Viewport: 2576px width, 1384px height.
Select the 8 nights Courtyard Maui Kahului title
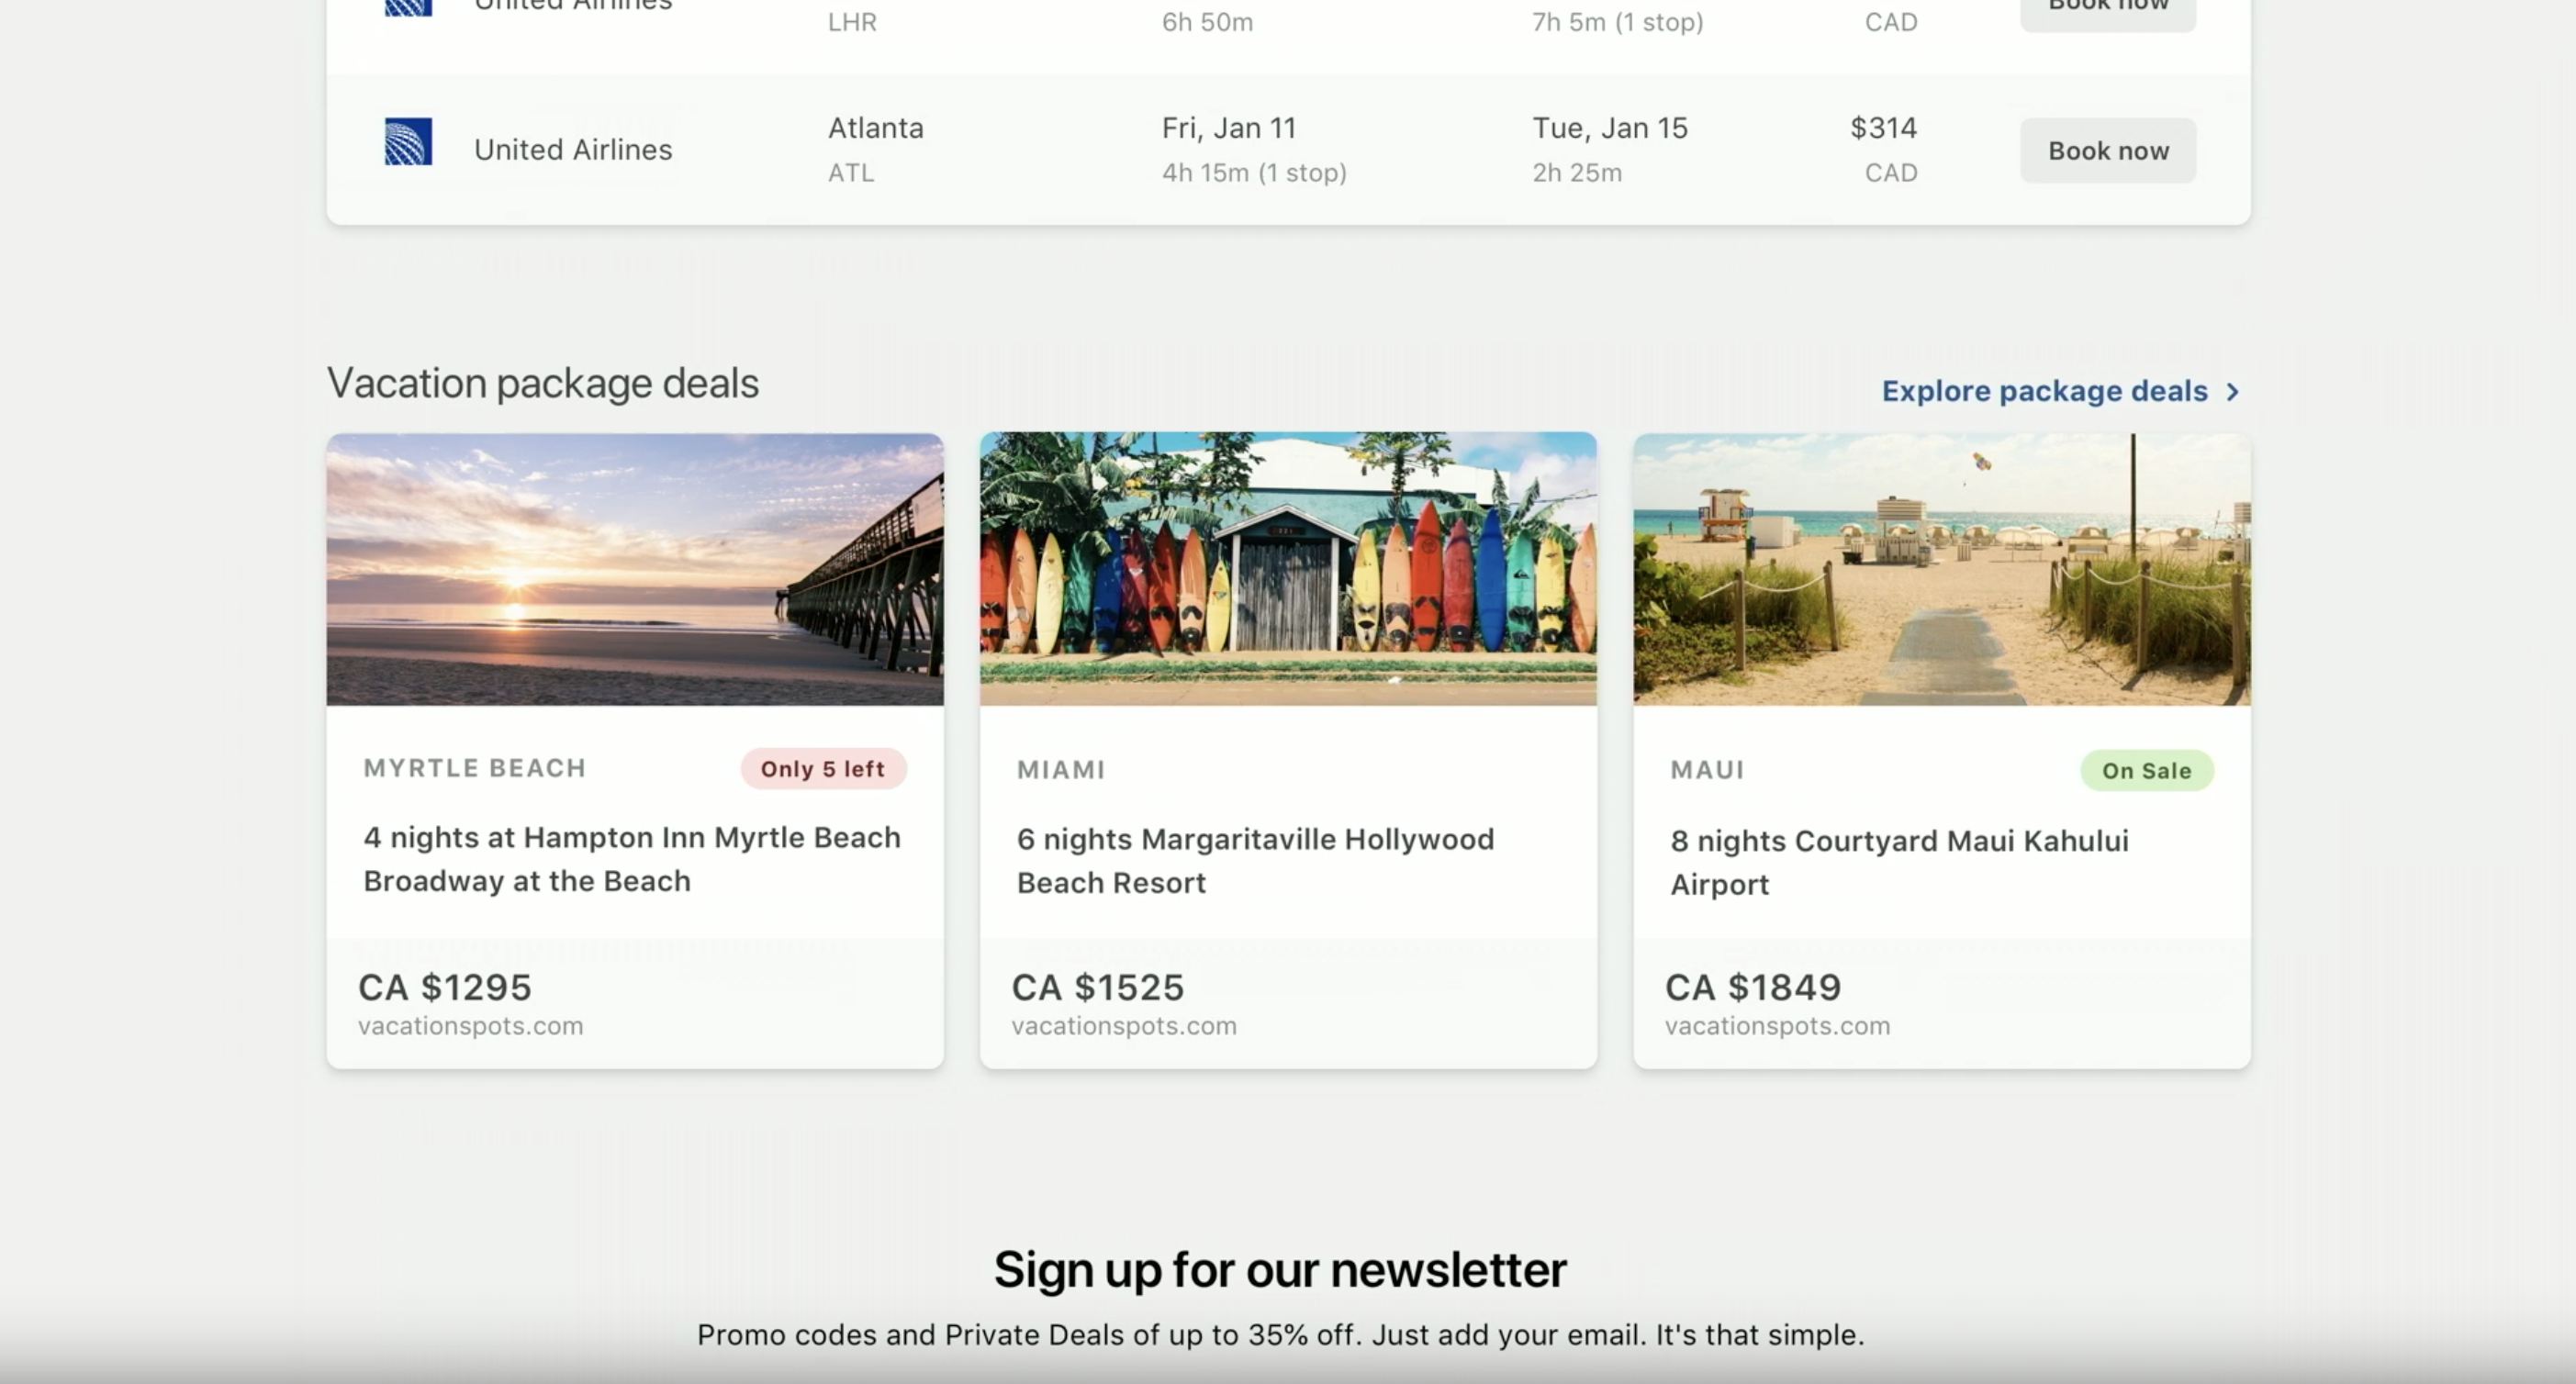(1898, 862)
